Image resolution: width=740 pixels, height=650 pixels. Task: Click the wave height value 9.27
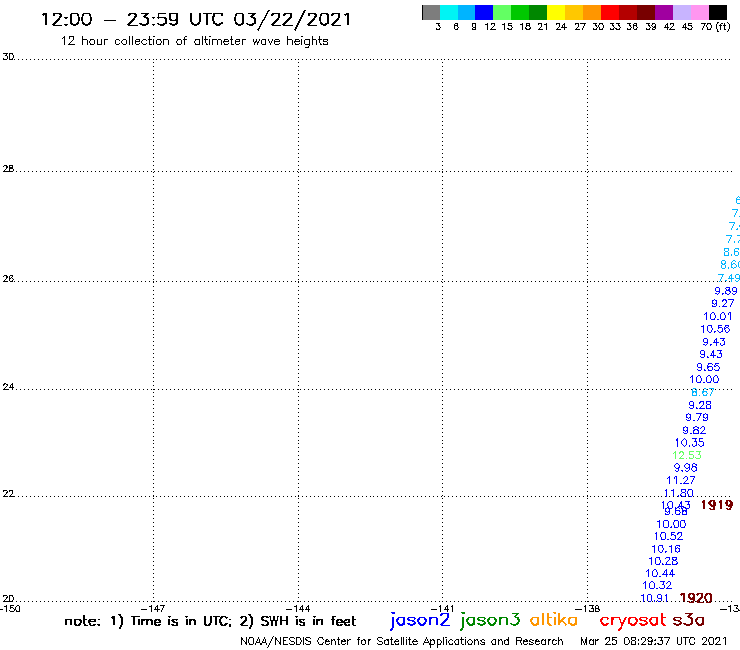(x=723, y=303)
